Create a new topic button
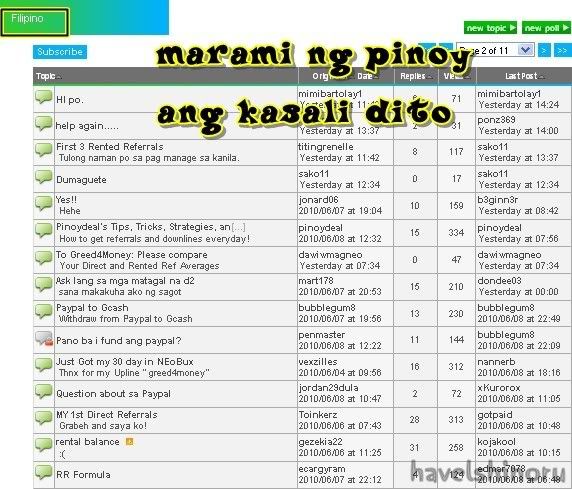The height and width of the screenshot is (489, 572). (490, 28)
